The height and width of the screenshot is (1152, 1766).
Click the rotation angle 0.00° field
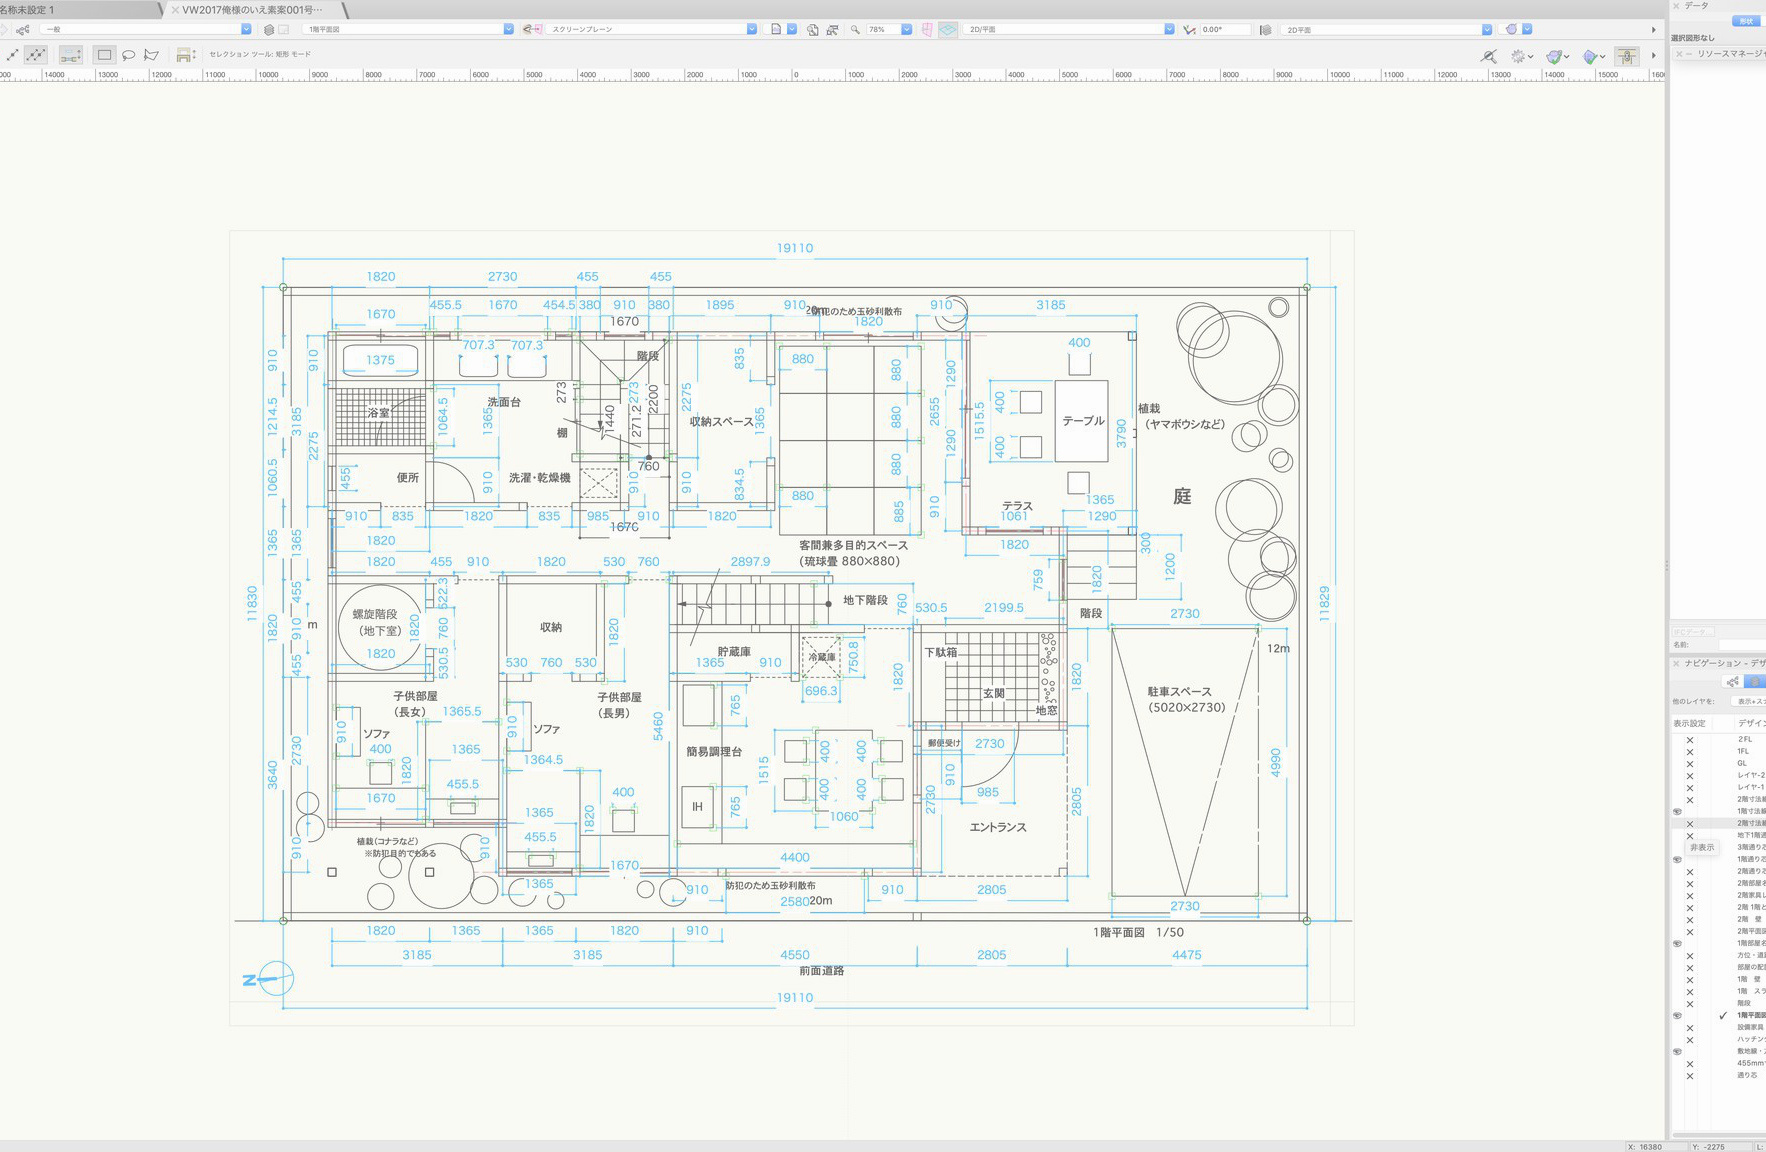[x=1224, y=30]
